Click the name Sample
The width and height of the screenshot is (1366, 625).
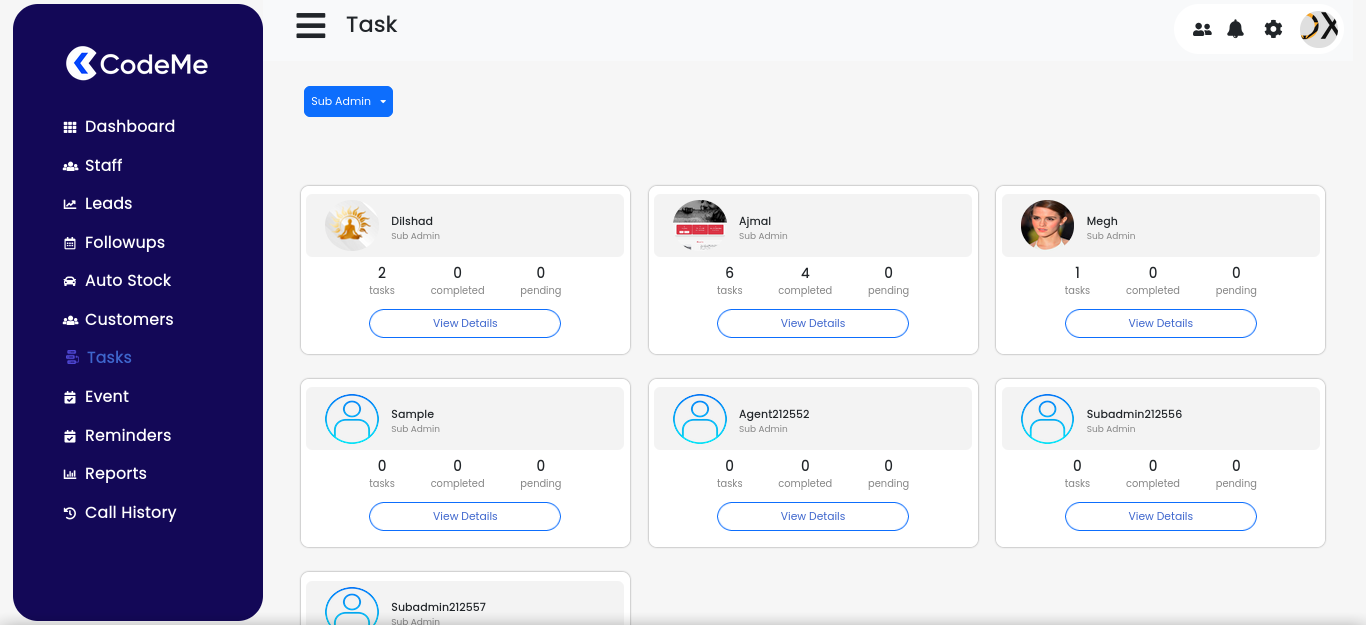pos(412,414)
